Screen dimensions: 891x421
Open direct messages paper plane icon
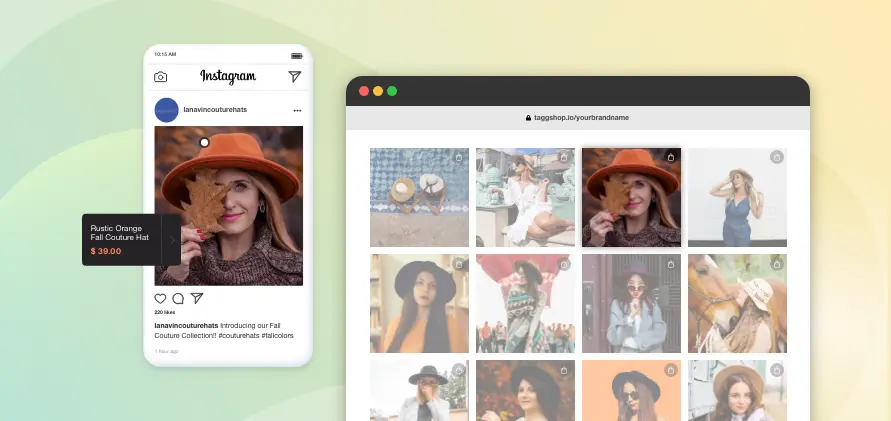[294, 77]
